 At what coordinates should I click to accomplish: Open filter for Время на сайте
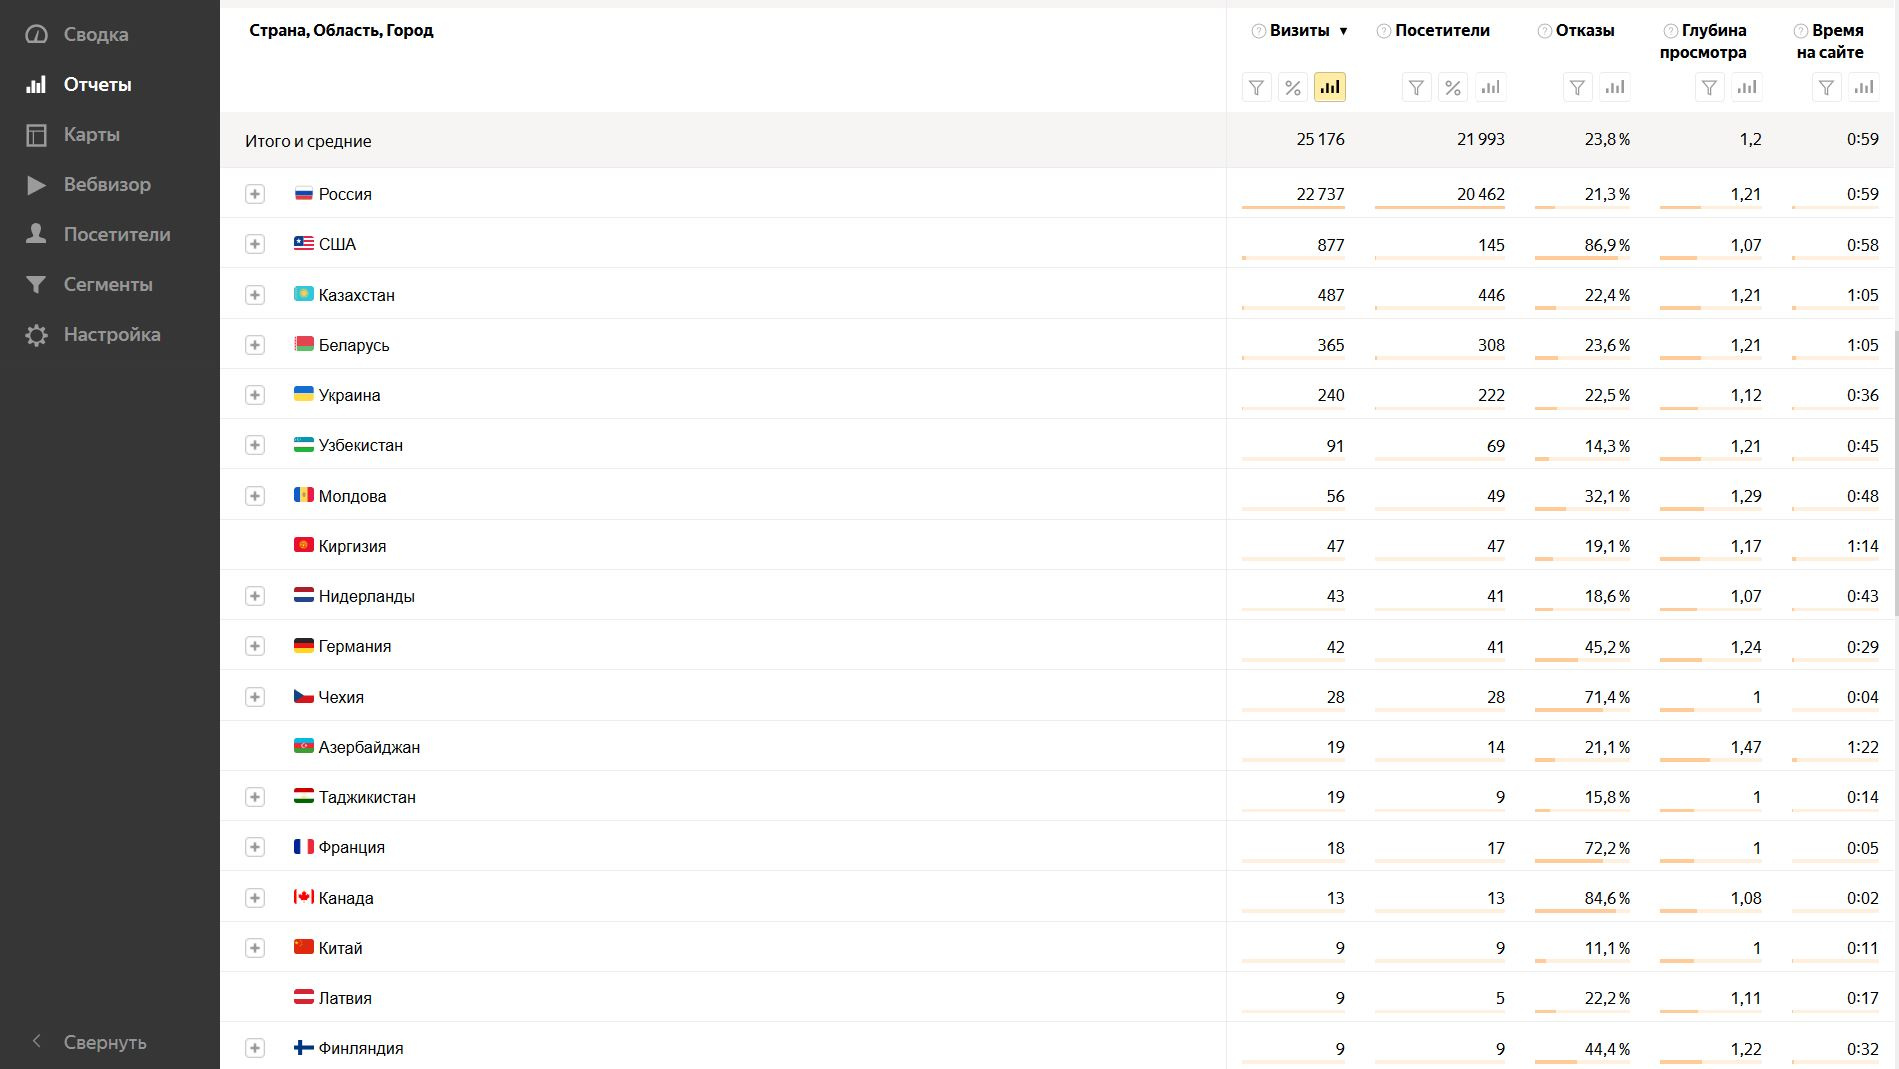pyautogui.click(x=1826, y=88)
